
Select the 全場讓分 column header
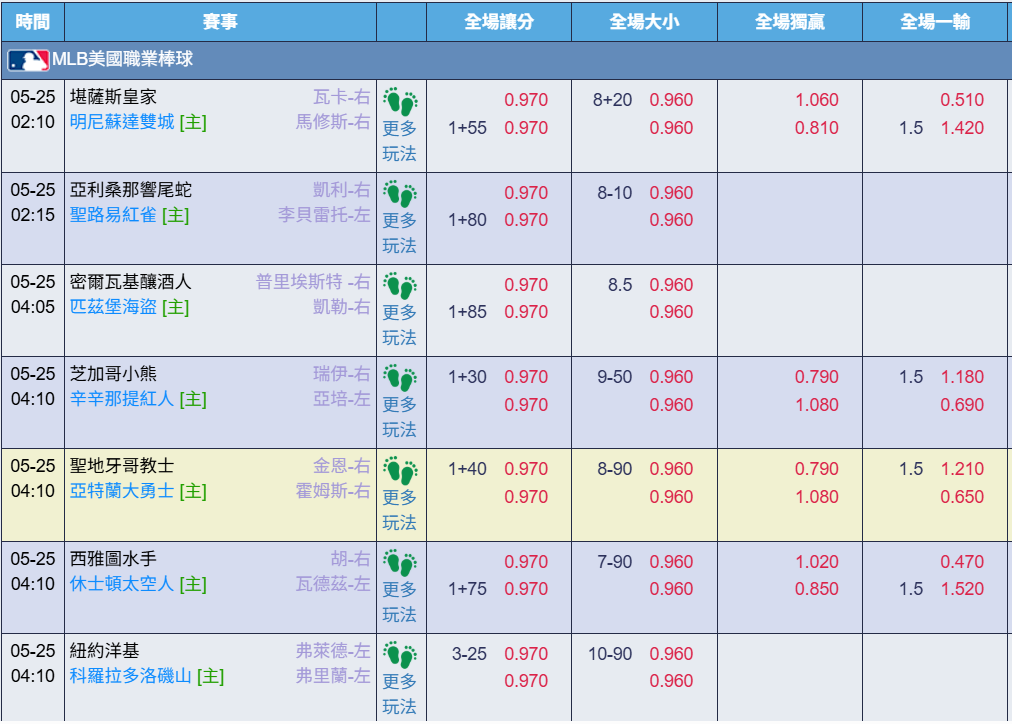(x=499, y=22)
